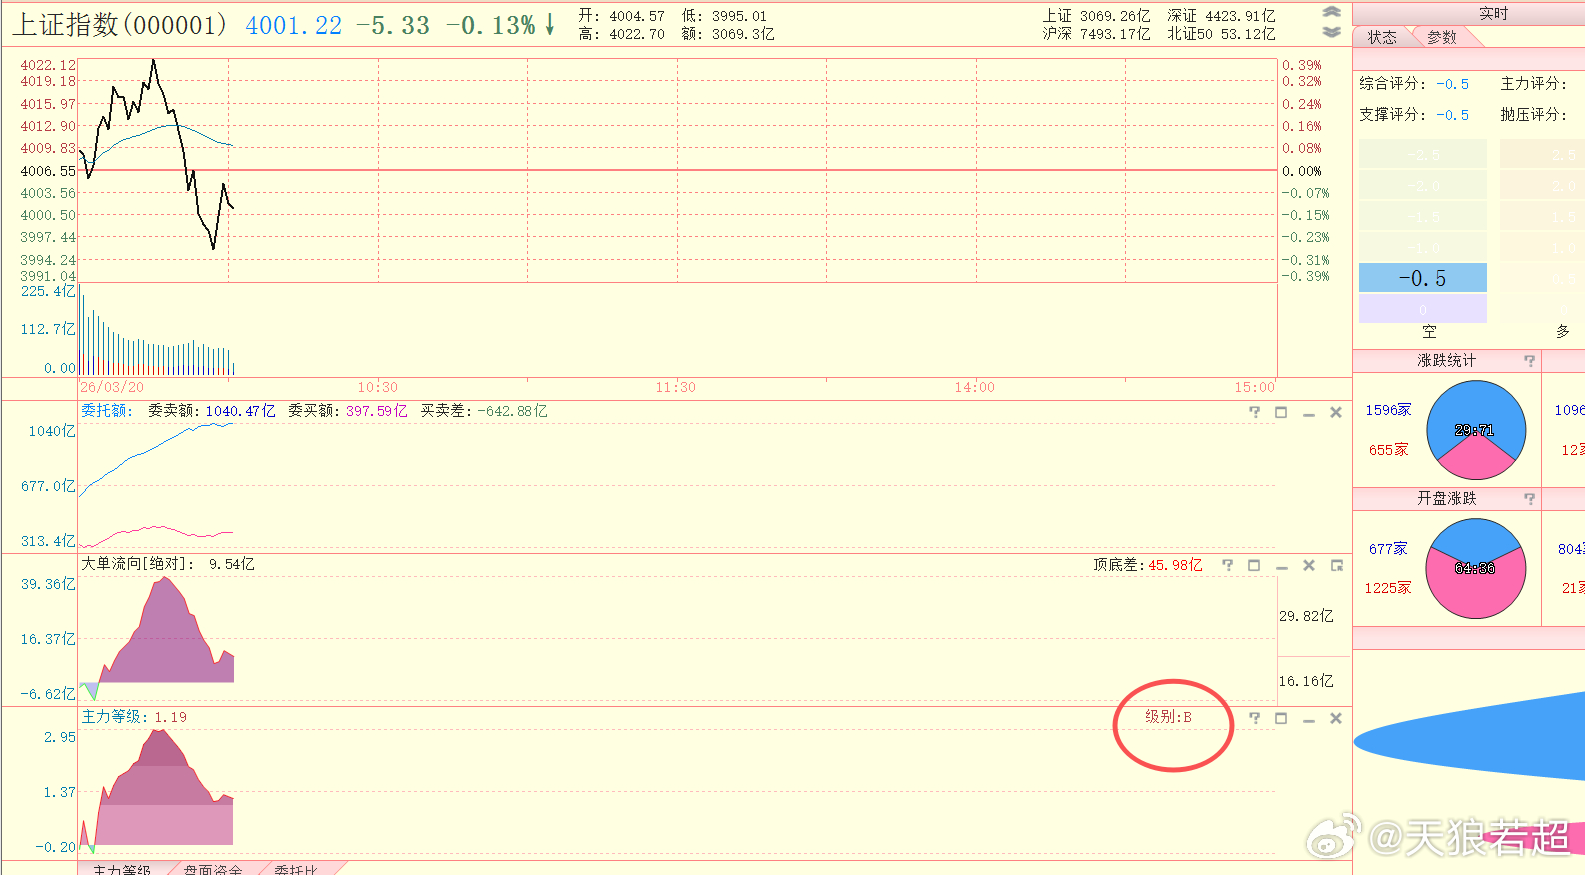
Task: Maximize the 委托额 panel
Action: [1281, 412]
